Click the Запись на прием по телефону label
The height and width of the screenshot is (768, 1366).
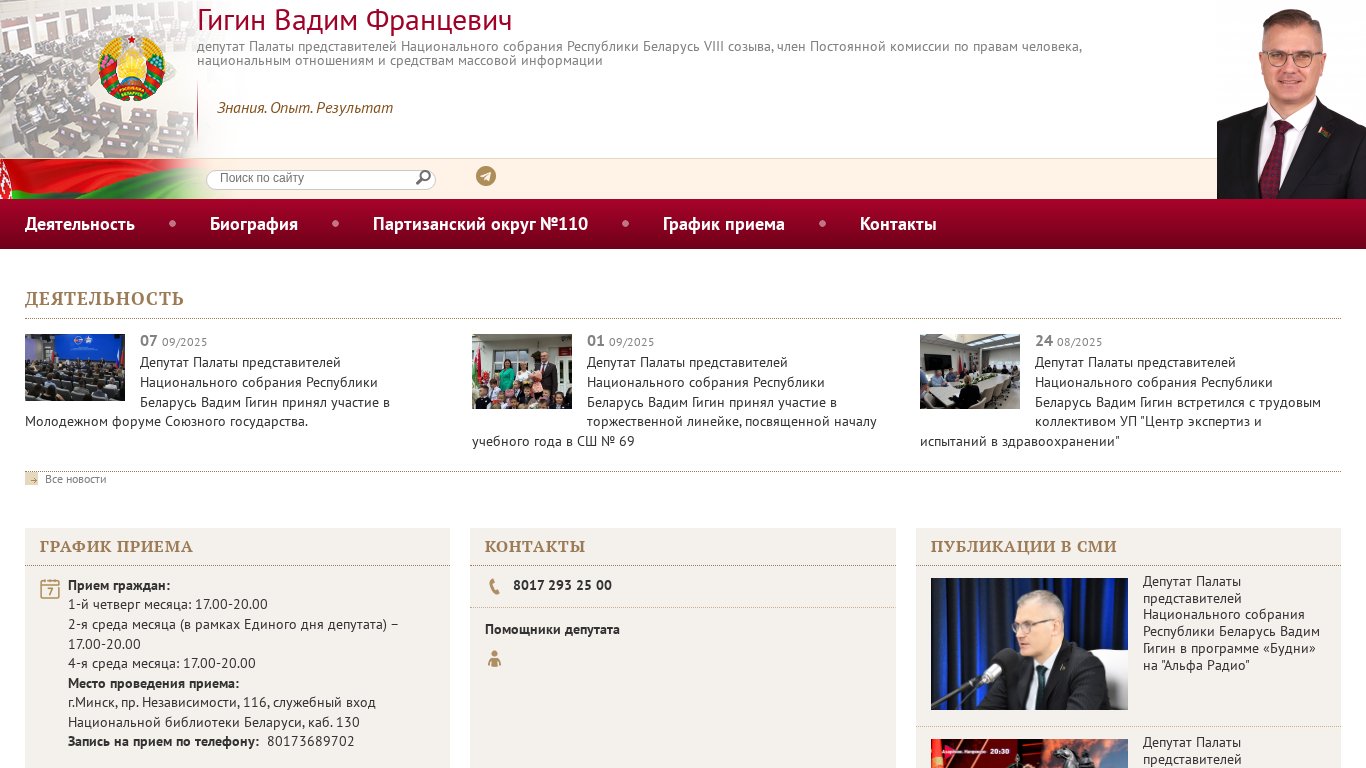coord(164,742)
